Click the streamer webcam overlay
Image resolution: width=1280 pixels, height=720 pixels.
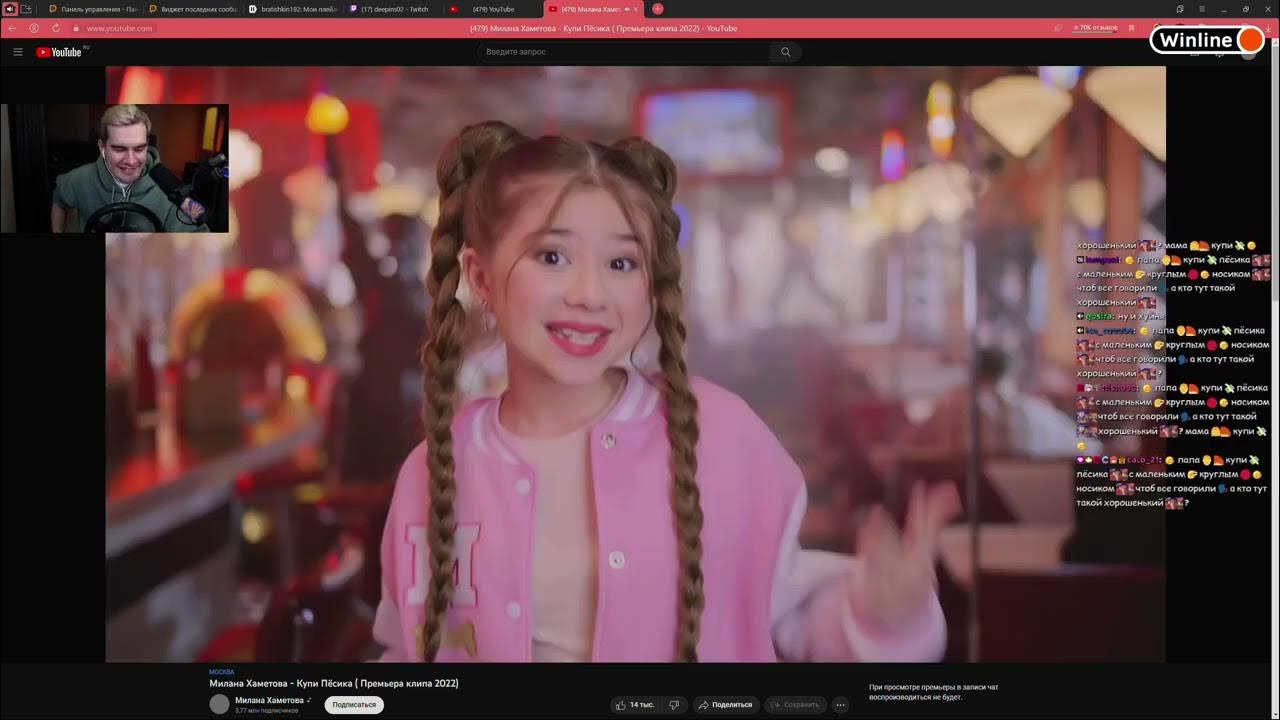115,168
